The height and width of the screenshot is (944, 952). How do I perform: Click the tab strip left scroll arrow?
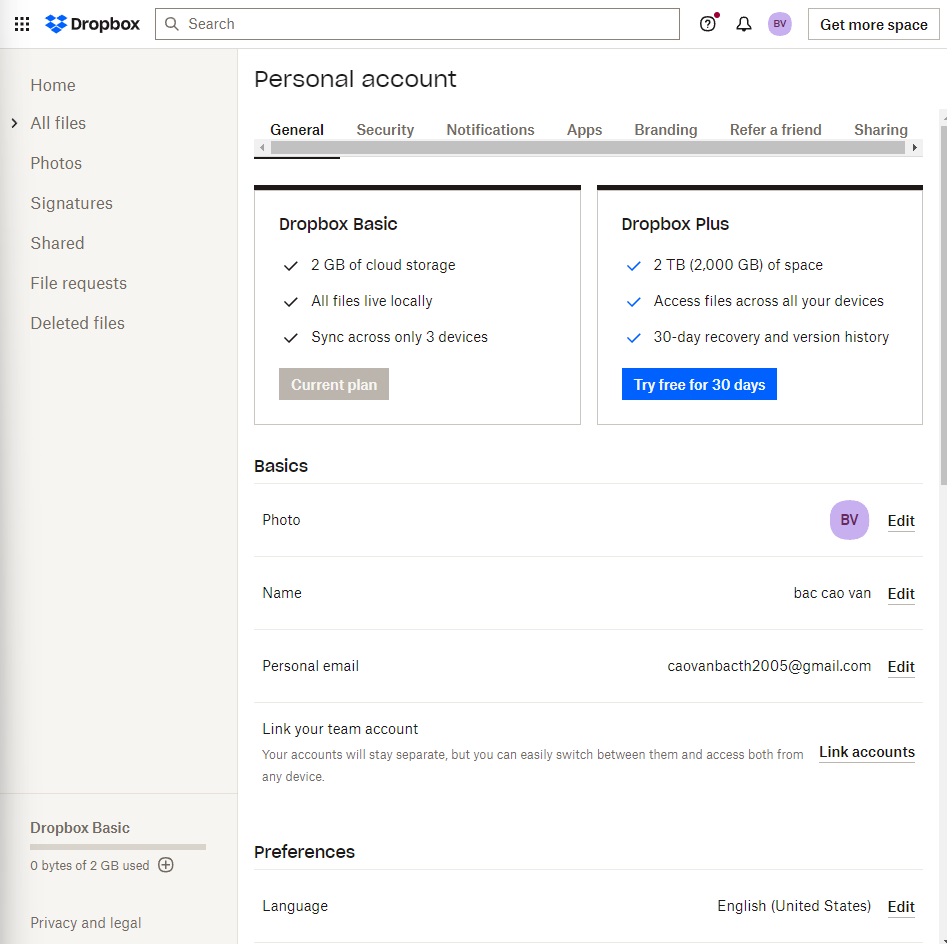click(262, 148)
